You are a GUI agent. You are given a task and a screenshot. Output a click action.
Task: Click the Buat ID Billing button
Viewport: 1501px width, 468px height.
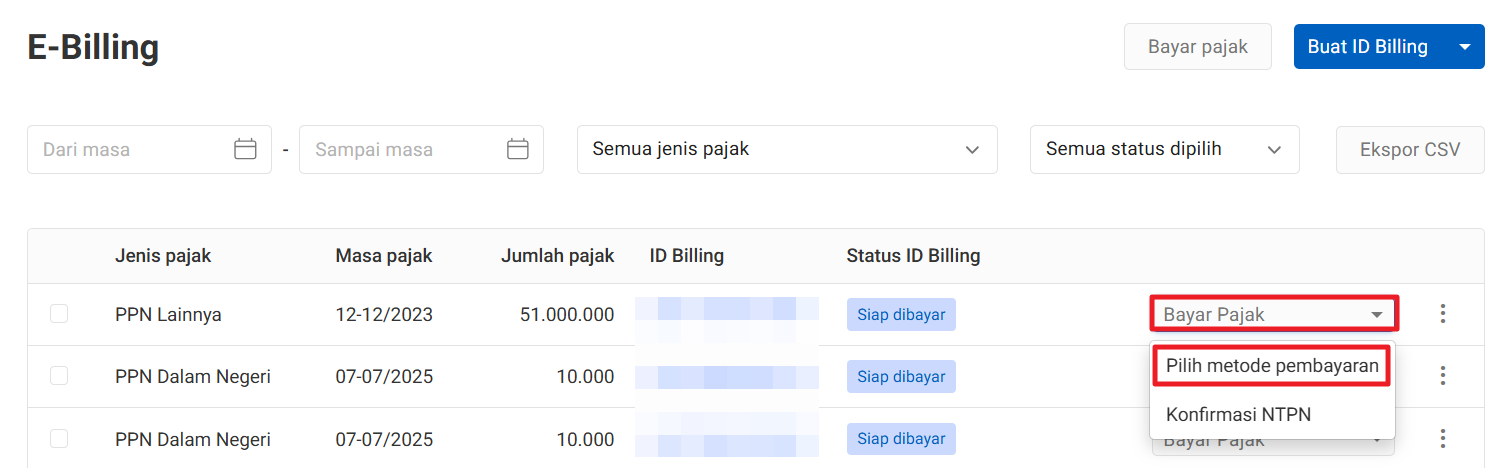point(1367,47)
